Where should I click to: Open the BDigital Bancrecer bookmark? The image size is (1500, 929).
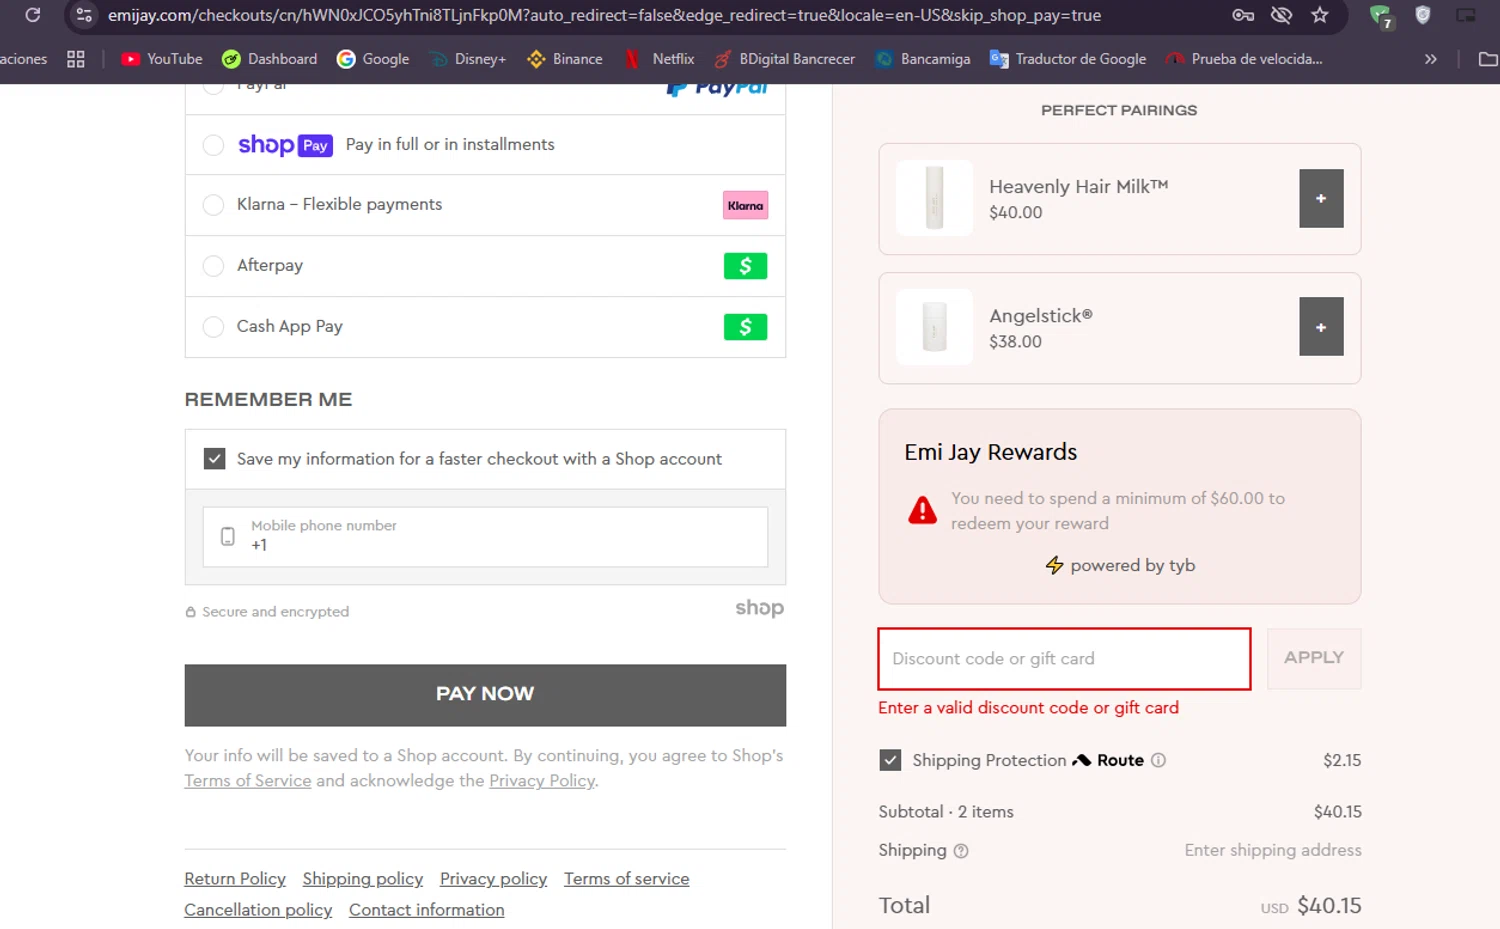pyautogui.click(x=785, y=59)
